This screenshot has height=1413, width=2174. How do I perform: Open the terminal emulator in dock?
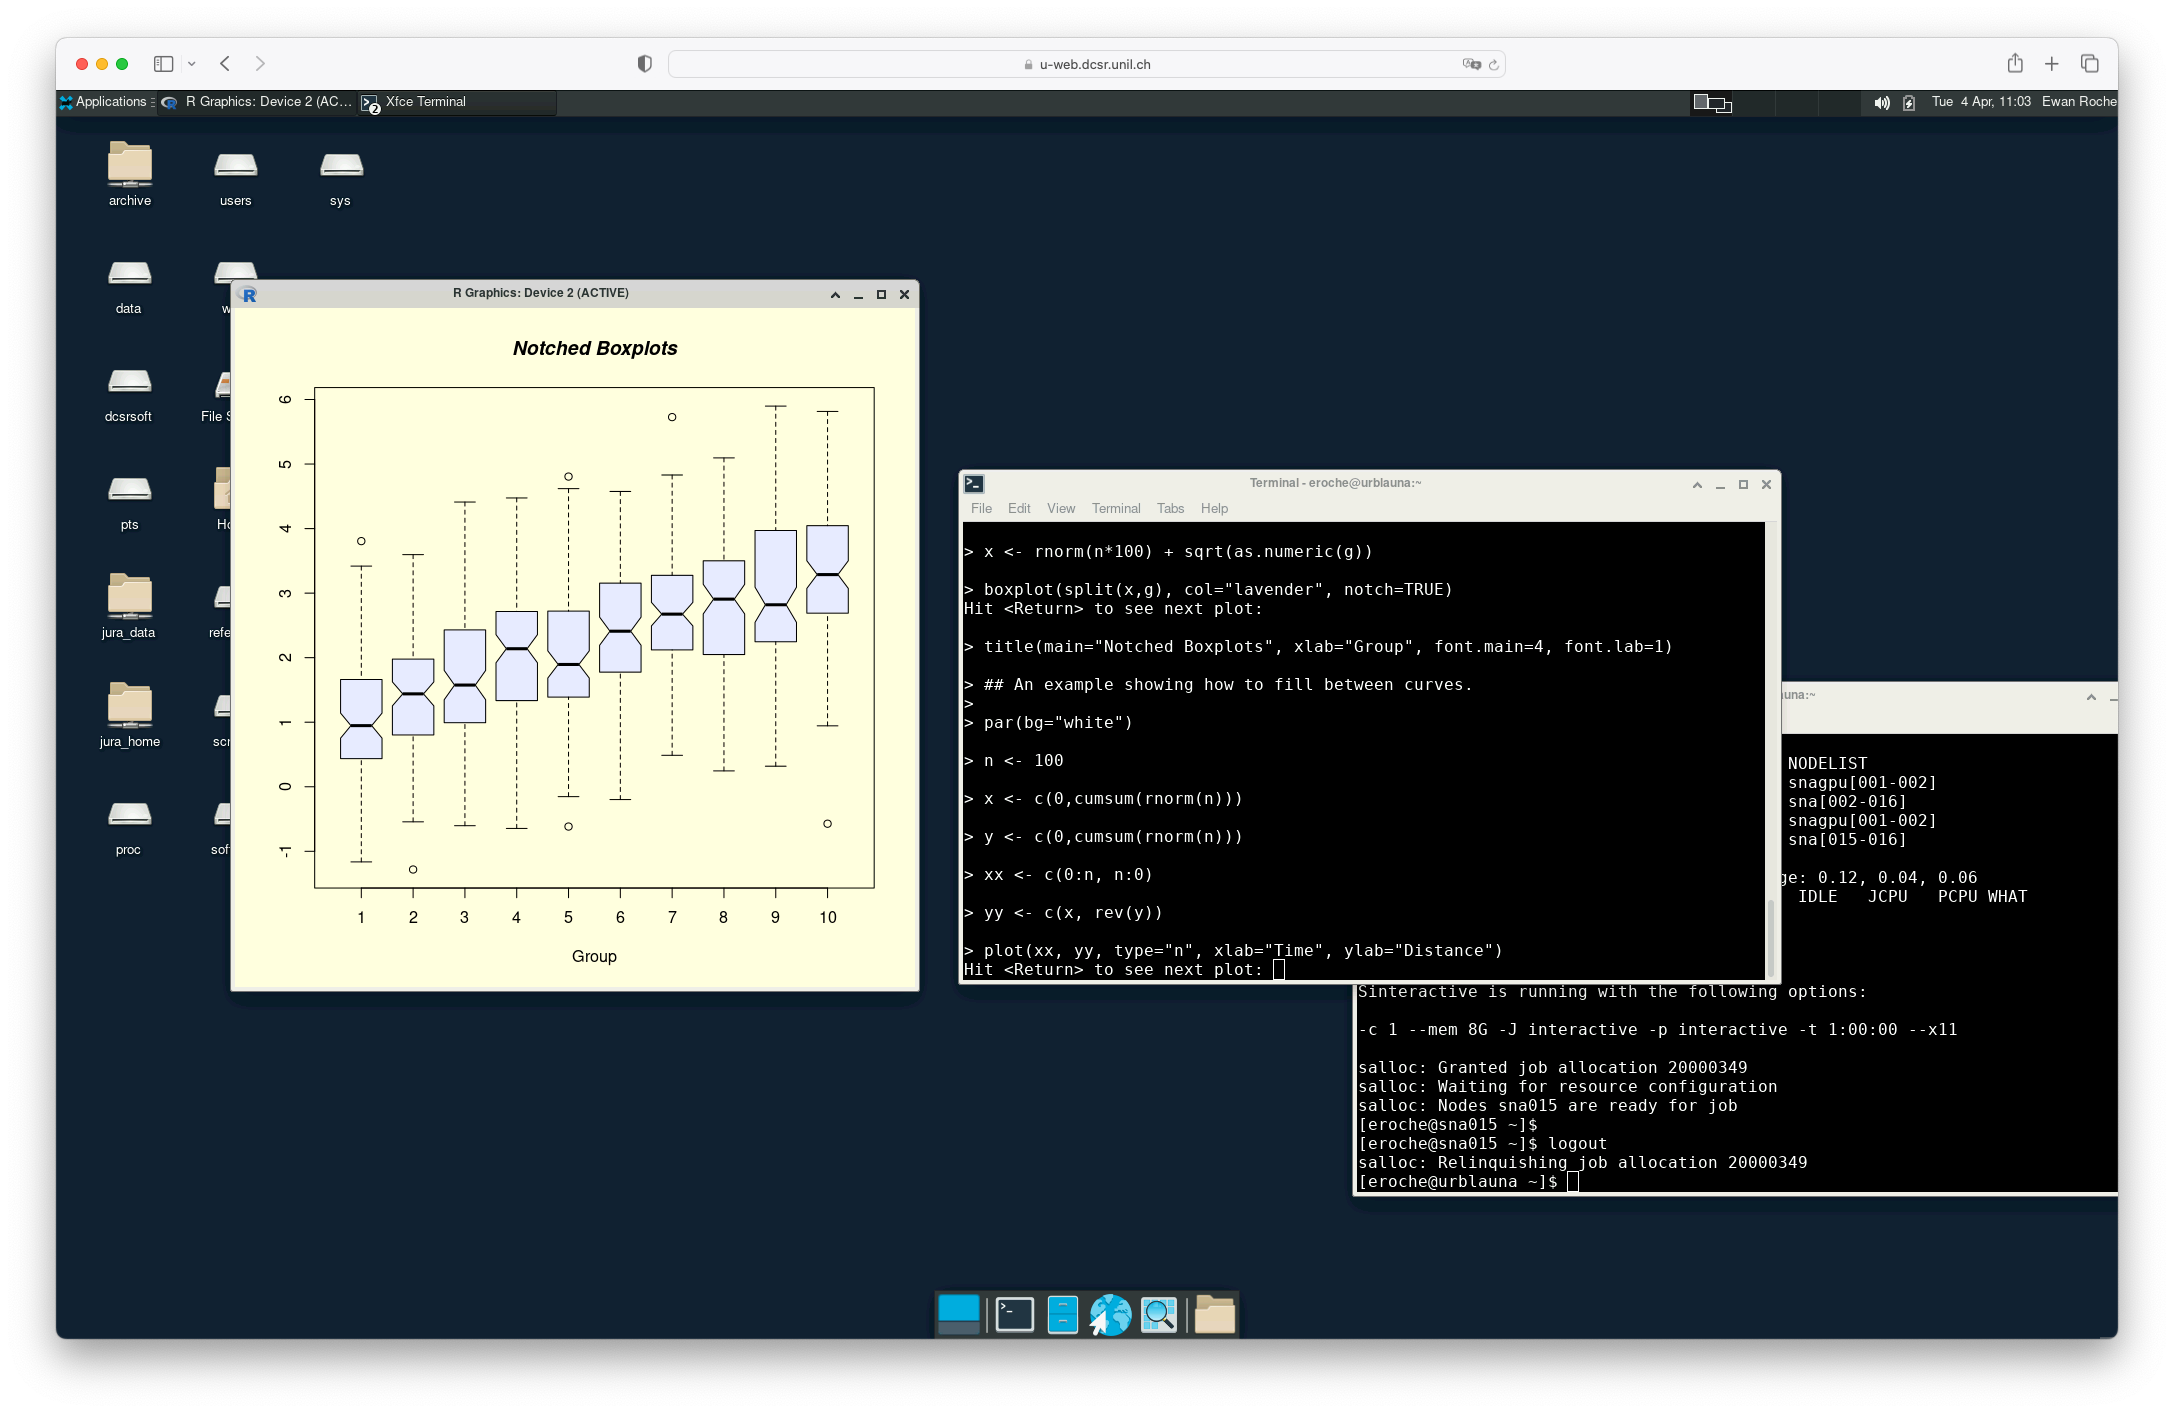pyautogui.click(x=1014, y=1315)
